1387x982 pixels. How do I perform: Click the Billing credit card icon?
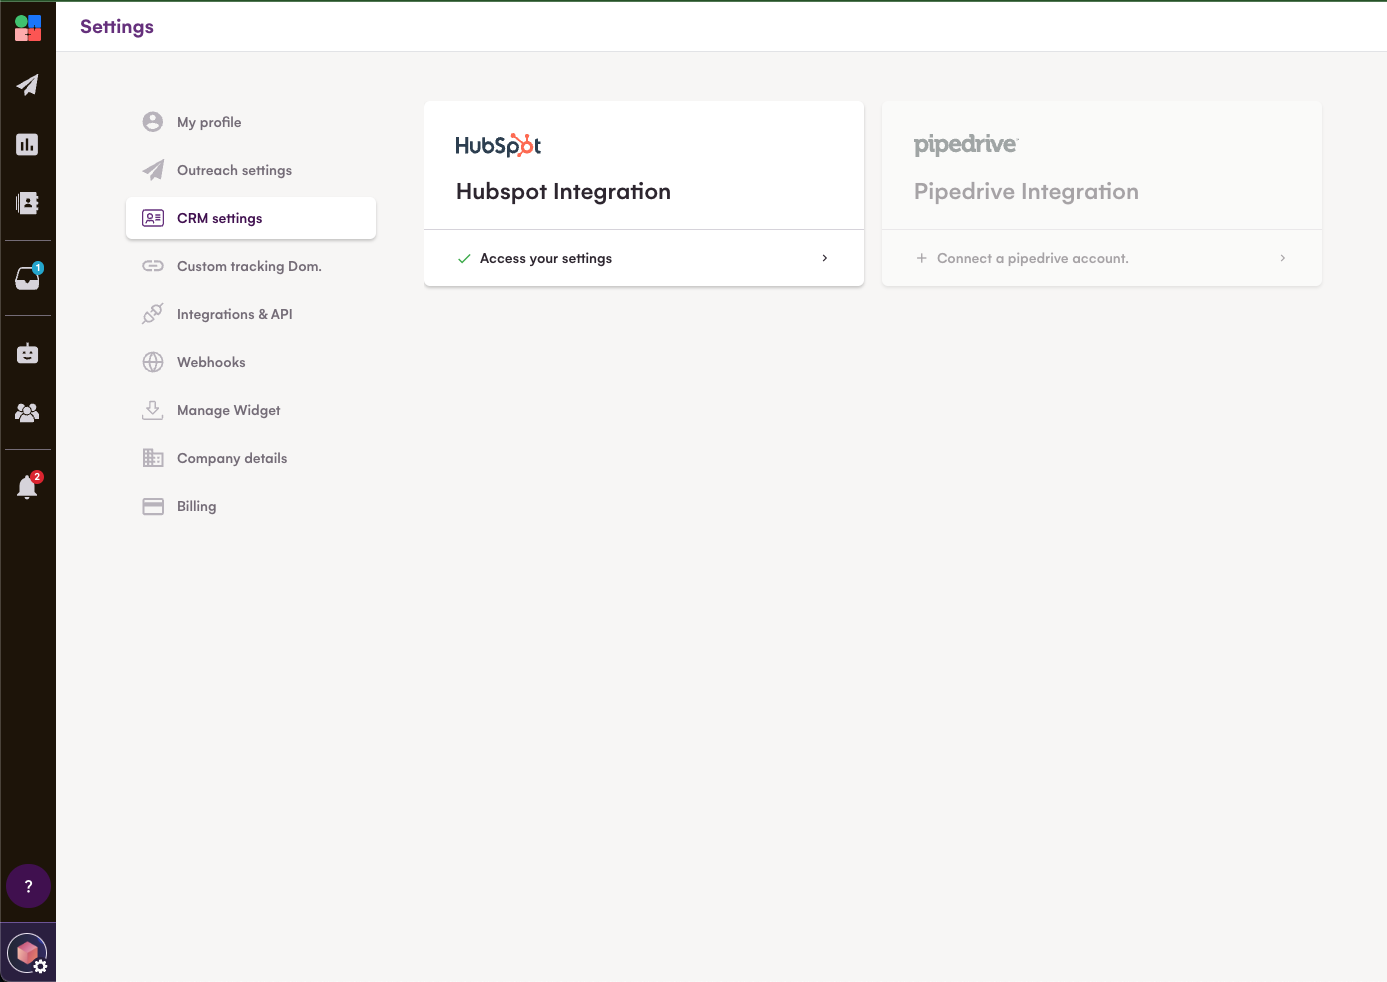point(153,506)
